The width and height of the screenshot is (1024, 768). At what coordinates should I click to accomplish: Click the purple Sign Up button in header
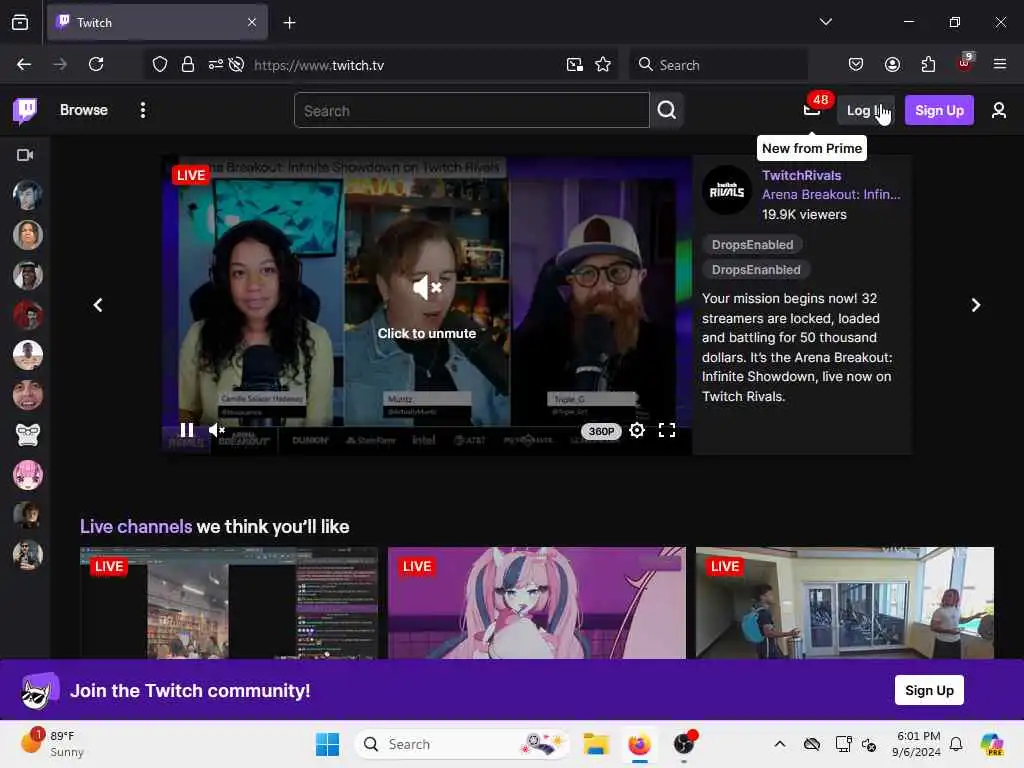[939, 110]
